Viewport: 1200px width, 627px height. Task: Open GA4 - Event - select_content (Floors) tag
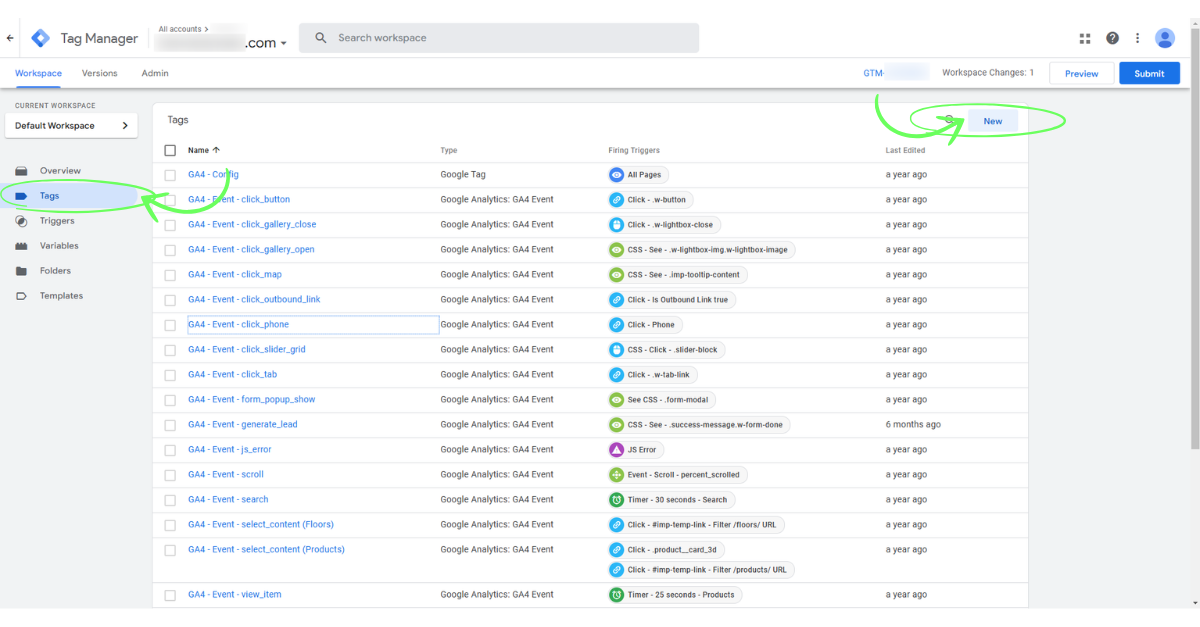point(261,525)
